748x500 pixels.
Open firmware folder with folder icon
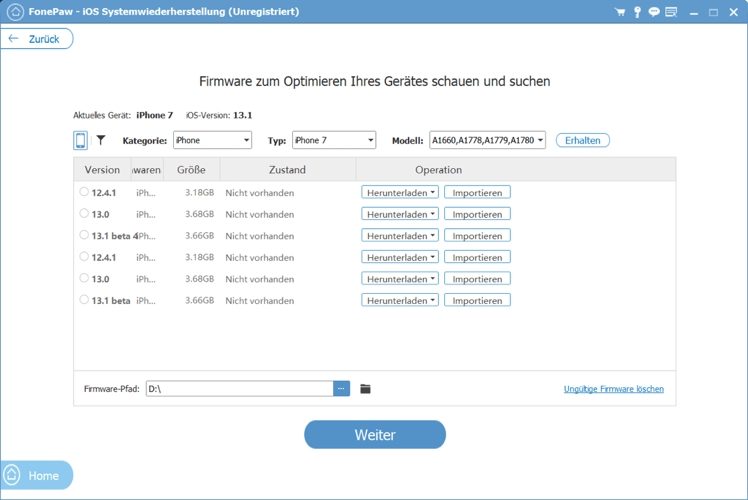pos(365,388)
